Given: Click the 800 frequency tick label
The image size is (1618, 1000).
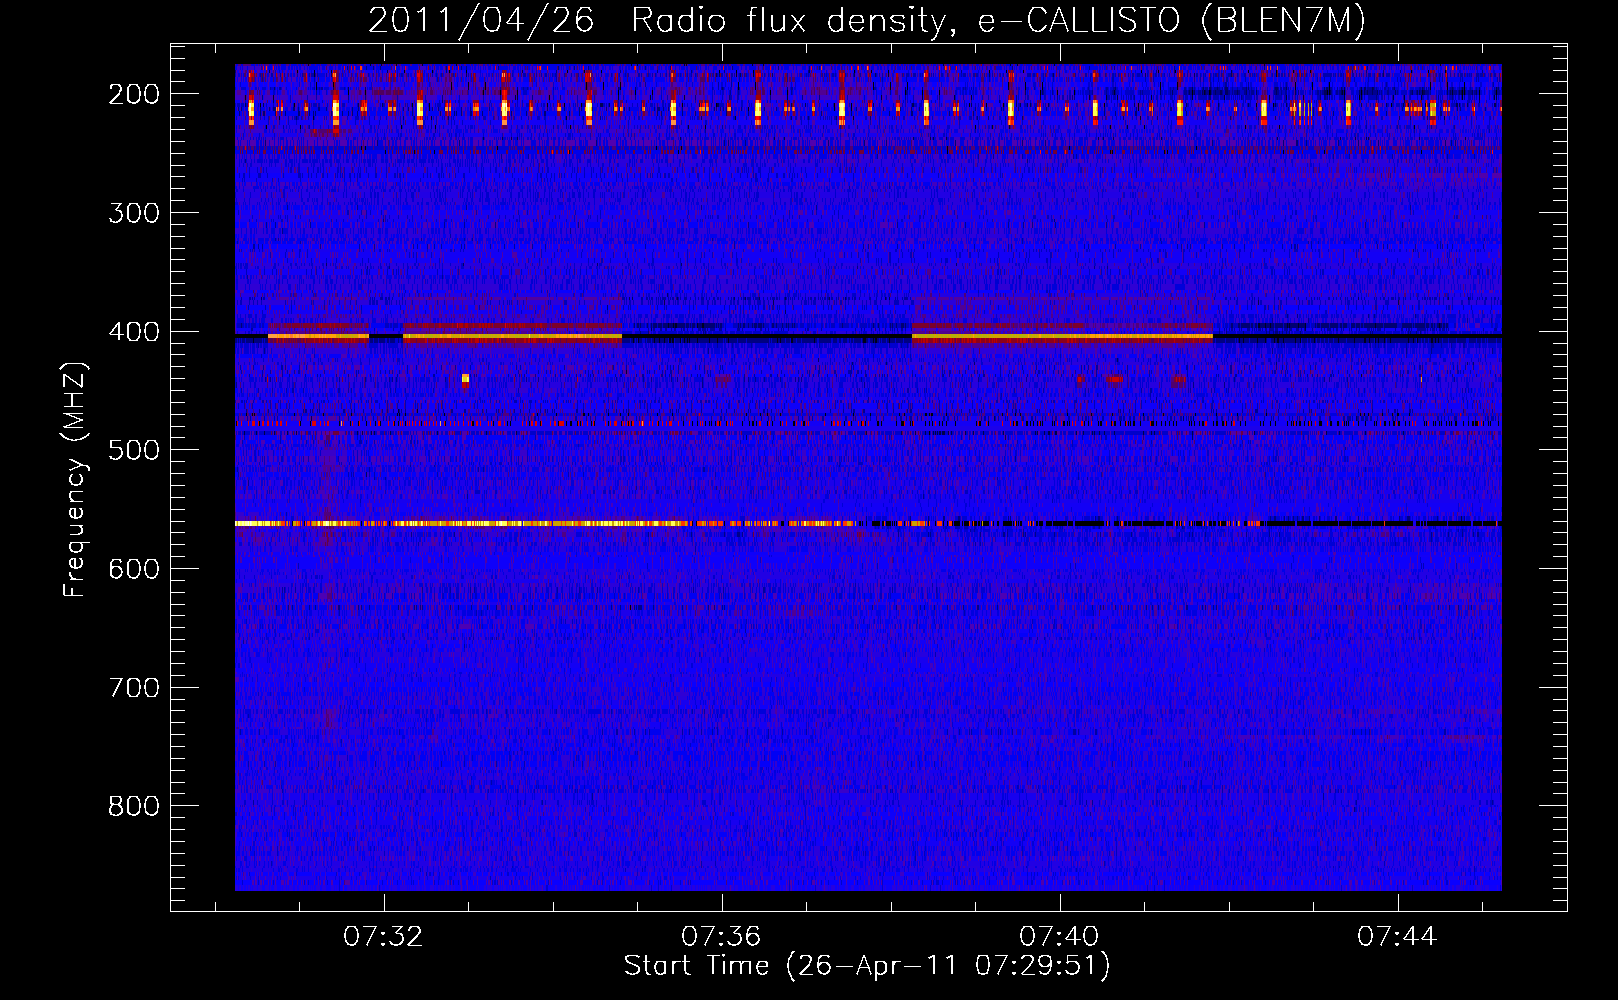Looking at the screenshot, I should [x=134, y=806].
